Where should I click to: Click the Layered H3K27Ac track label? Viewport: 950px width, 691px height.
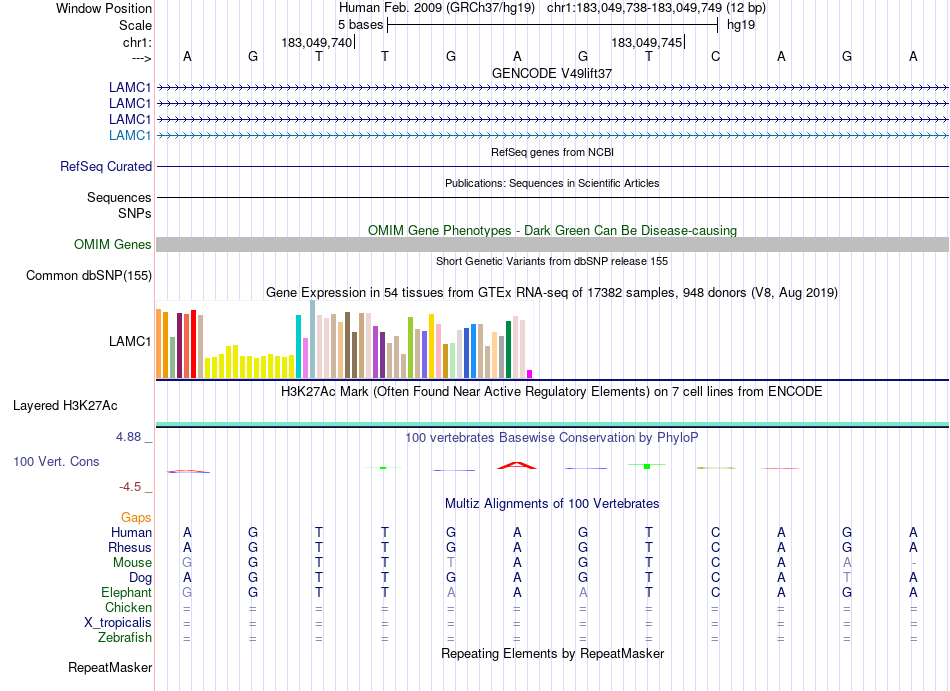(65, 406)
